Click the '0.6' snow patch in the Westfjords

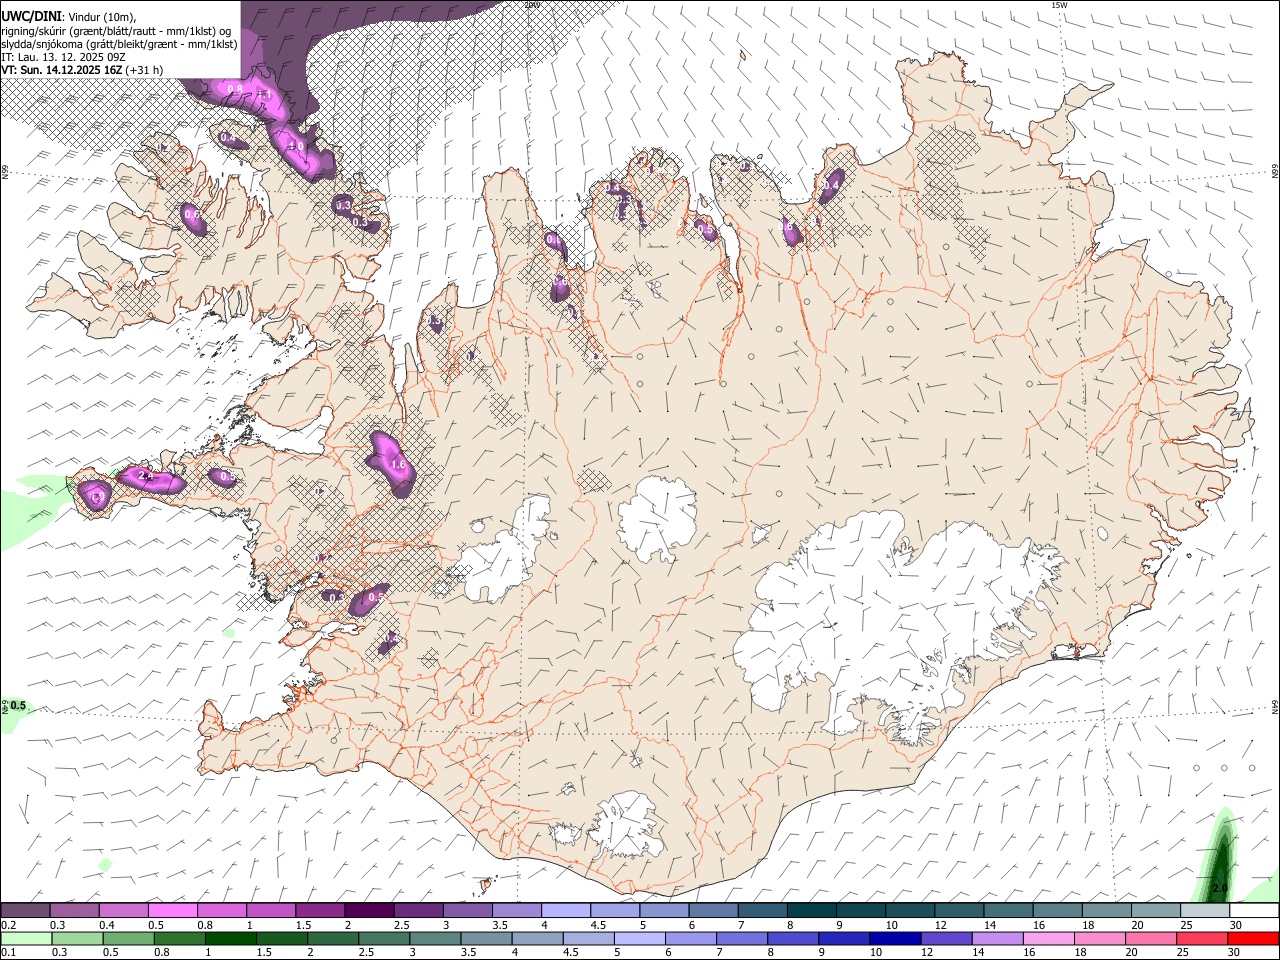click(193, 218)
